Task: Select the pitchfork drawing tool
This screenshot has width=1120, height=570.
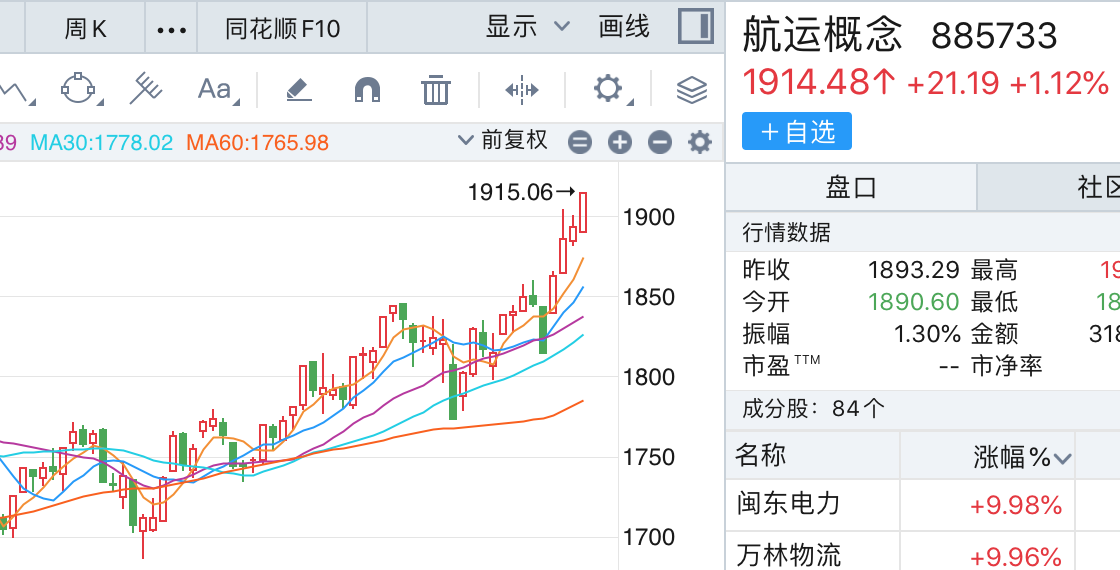Action: click(x=146, y=89)
